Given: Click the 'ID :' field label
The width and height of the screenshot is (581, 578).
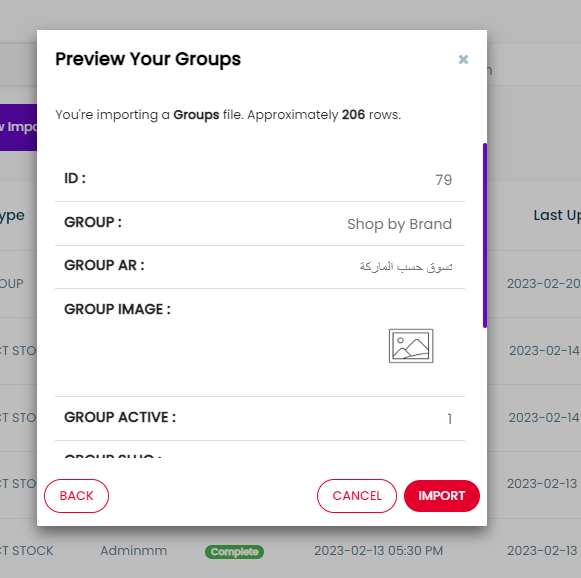Looking at the screenshot, I should click(x=75, y=178).
